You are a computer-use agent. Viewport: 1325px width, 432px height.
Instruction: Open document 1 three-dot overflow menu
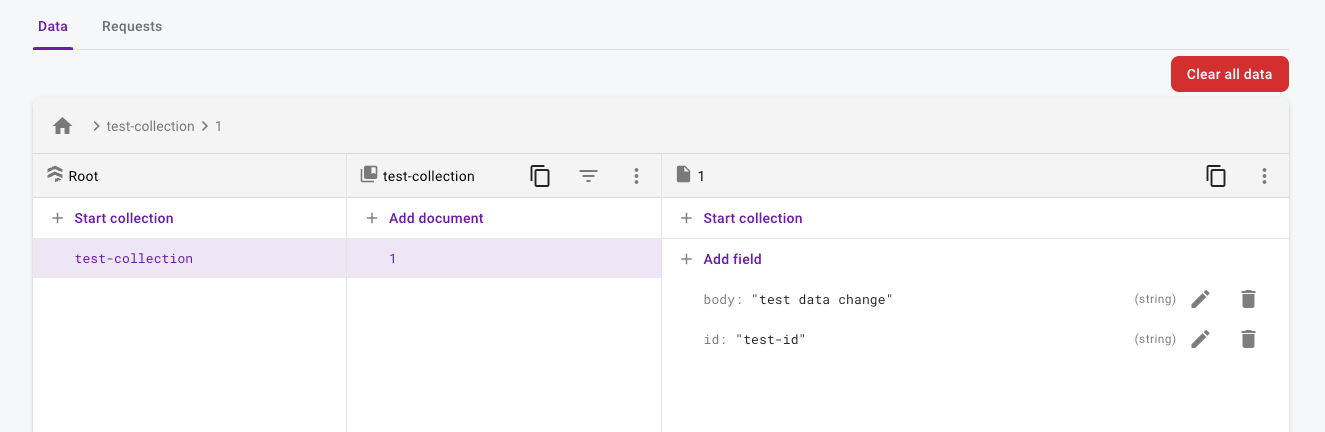[1264, 176]
